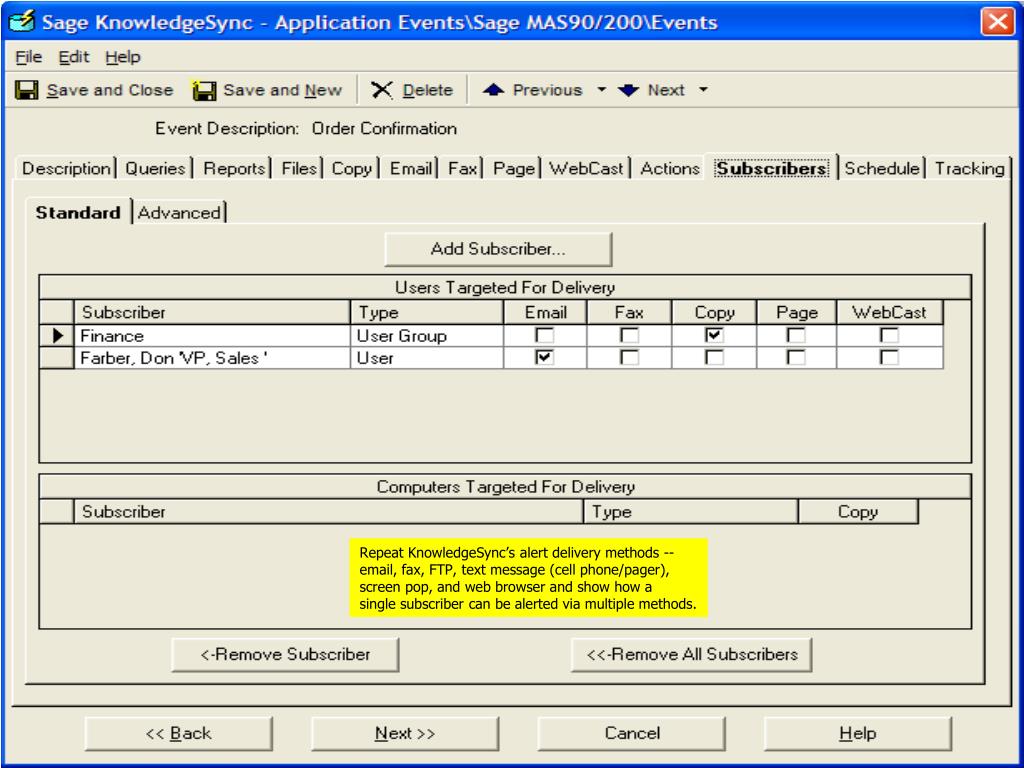The image size is (1024, 768).
Task: Go to the previous step with Back button
Action: (178, 733)
